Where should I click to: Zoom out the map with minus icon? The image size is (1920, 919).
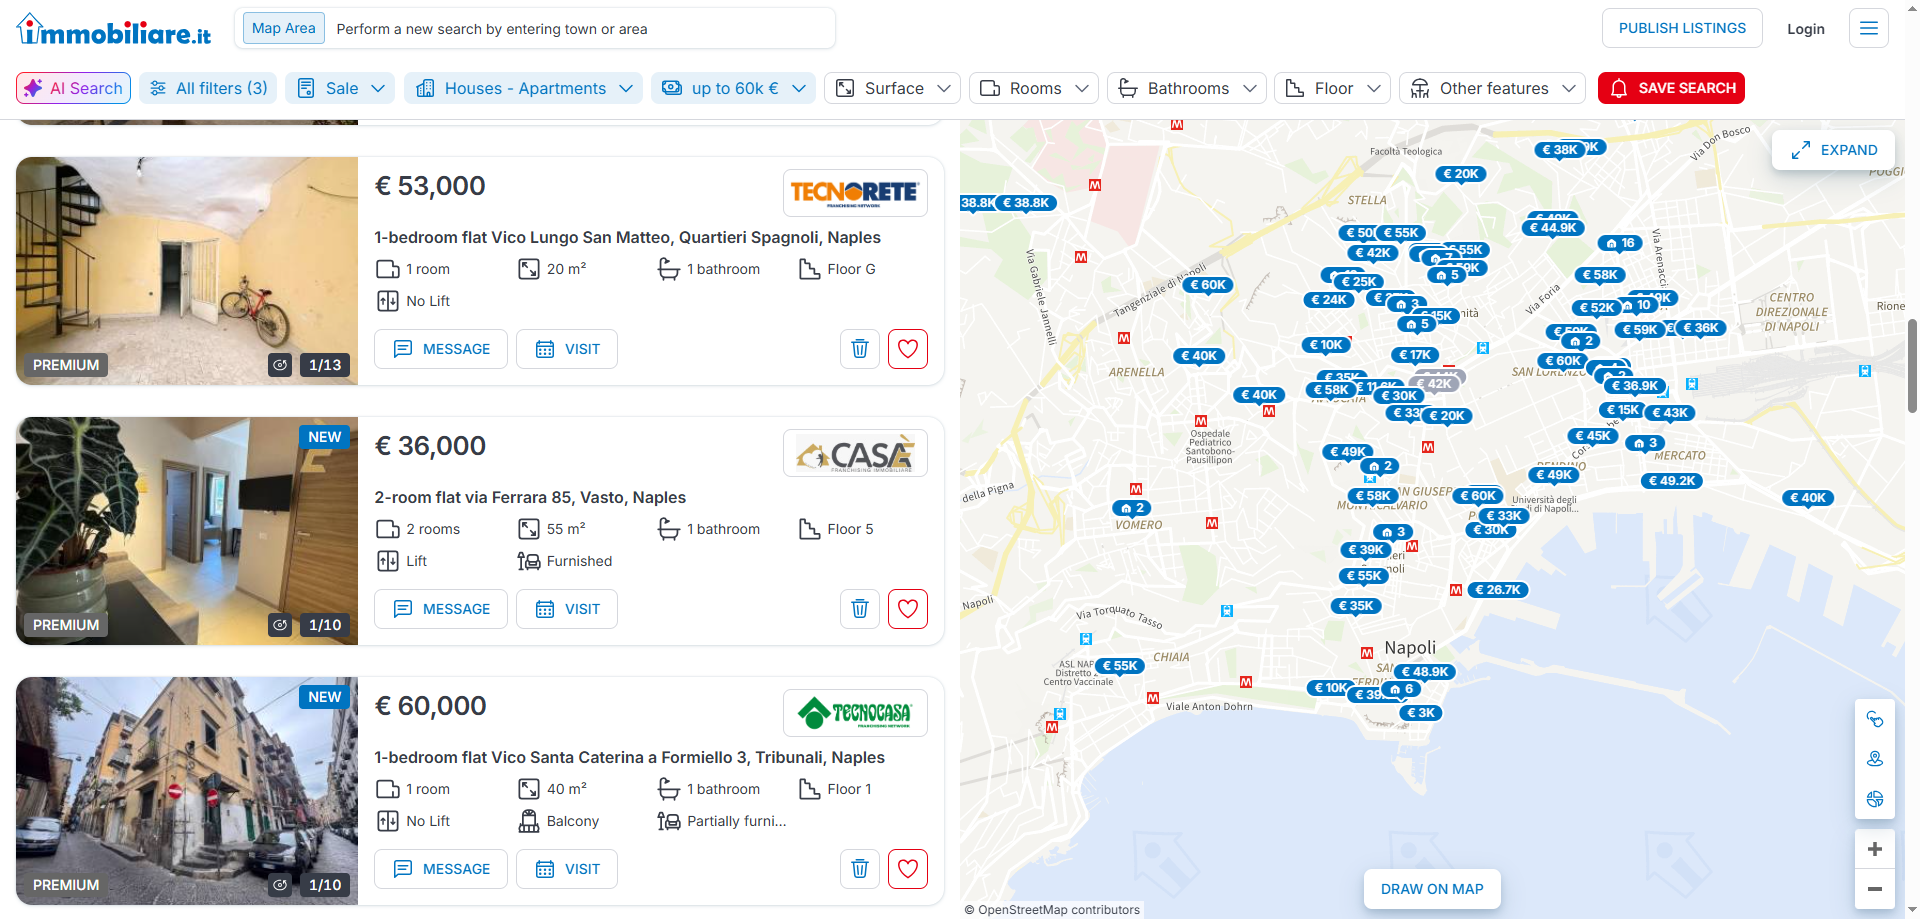pyautogui.click(x=1875, y=889)
